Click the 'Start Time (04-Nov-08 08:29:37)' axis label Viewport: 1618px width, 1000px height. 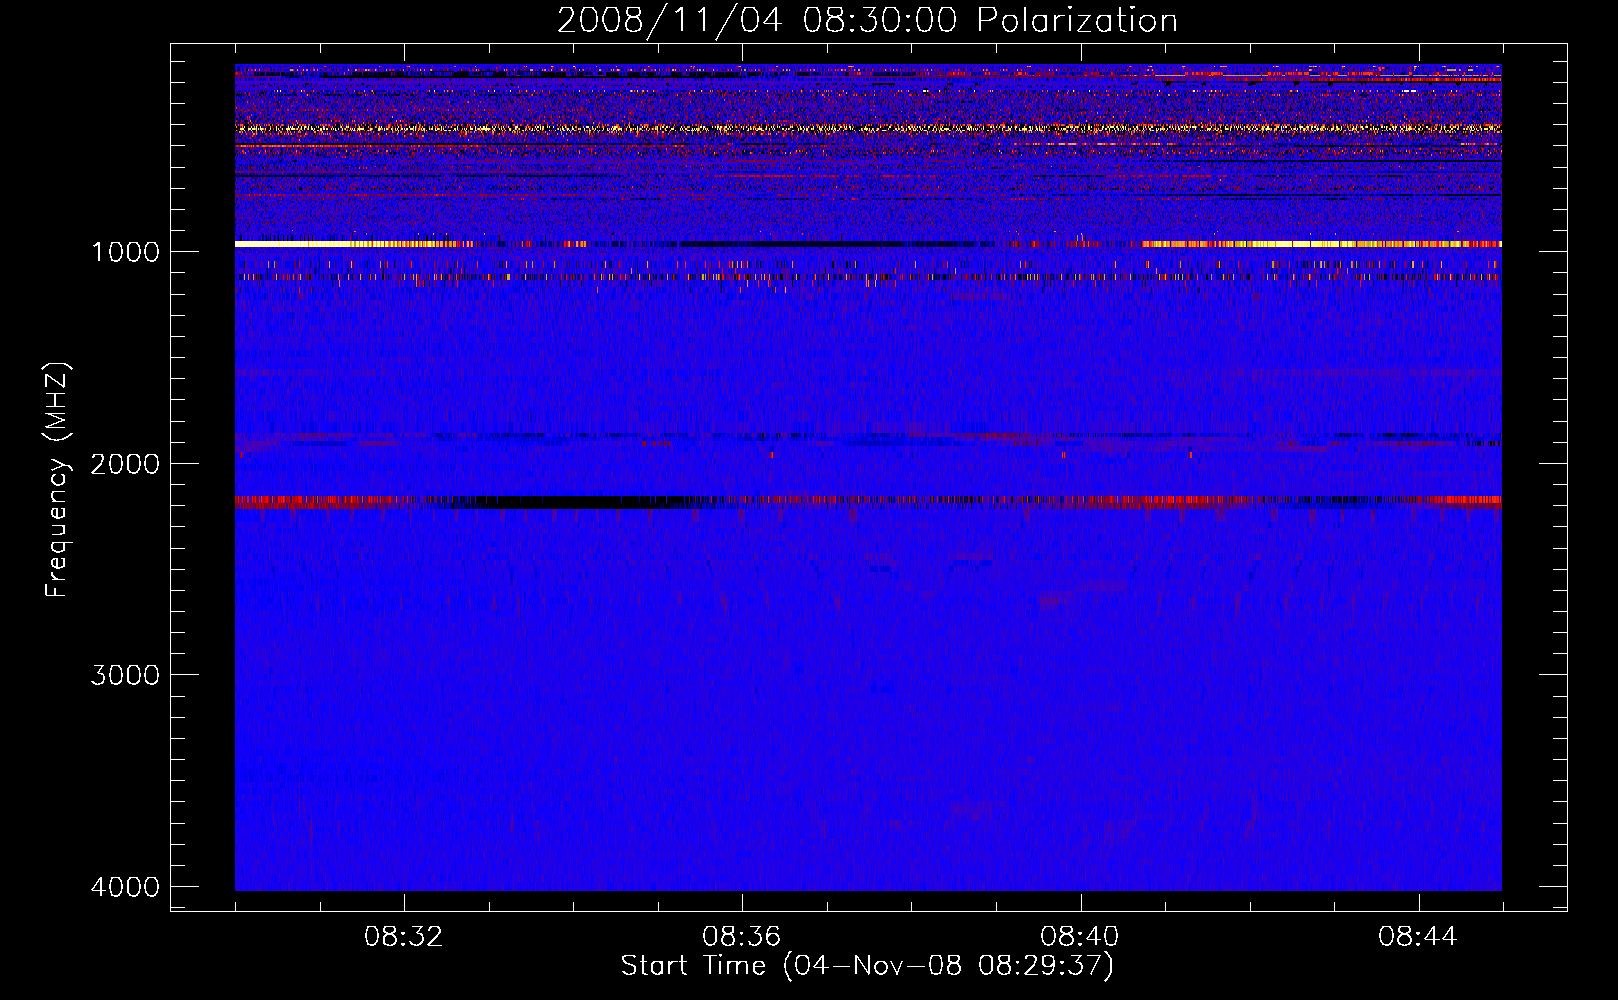pos(867,966)
